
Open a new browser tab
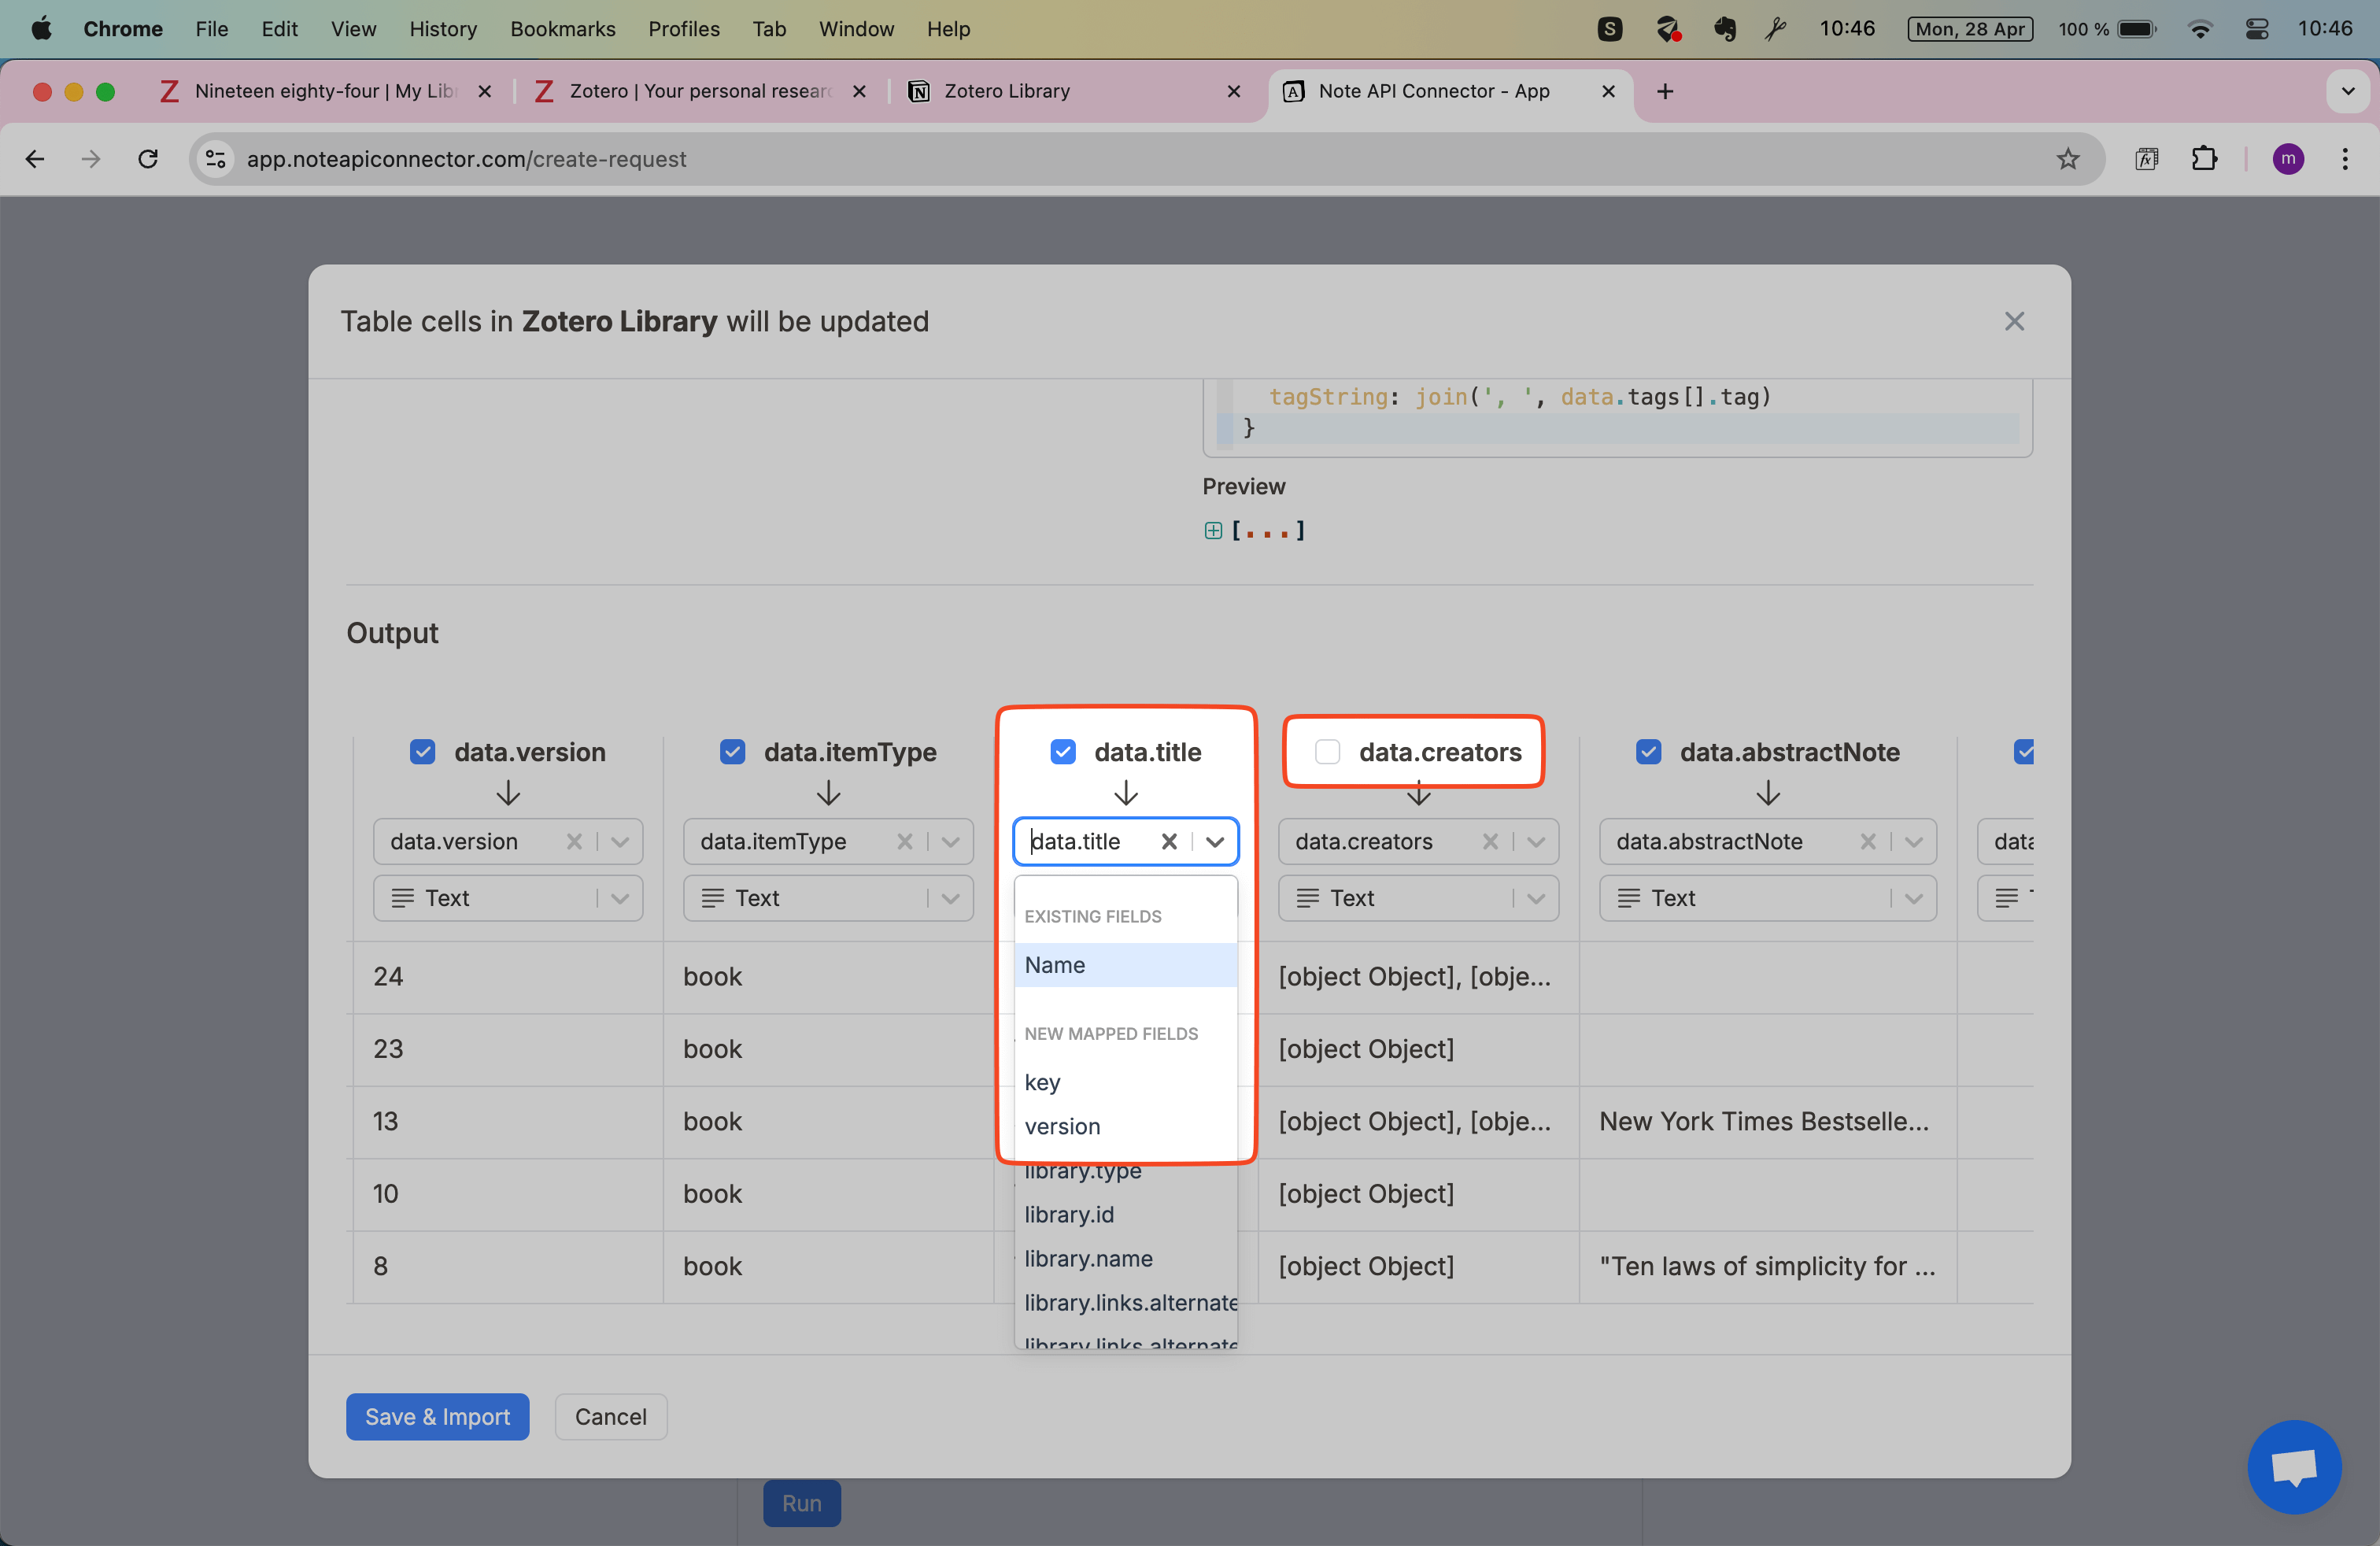pyautogui.click(x=1664, y=91)
